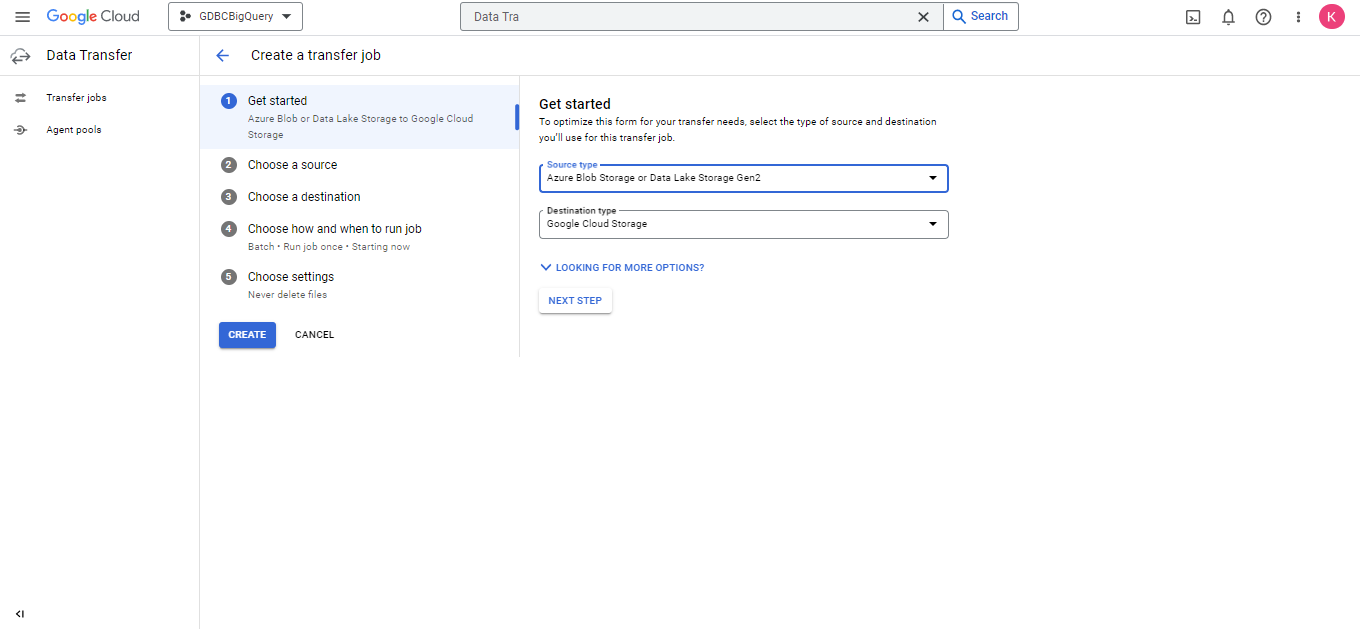1360x629 pixels.
Task: Open the user account avatar K
Action: click(1331, 17)
